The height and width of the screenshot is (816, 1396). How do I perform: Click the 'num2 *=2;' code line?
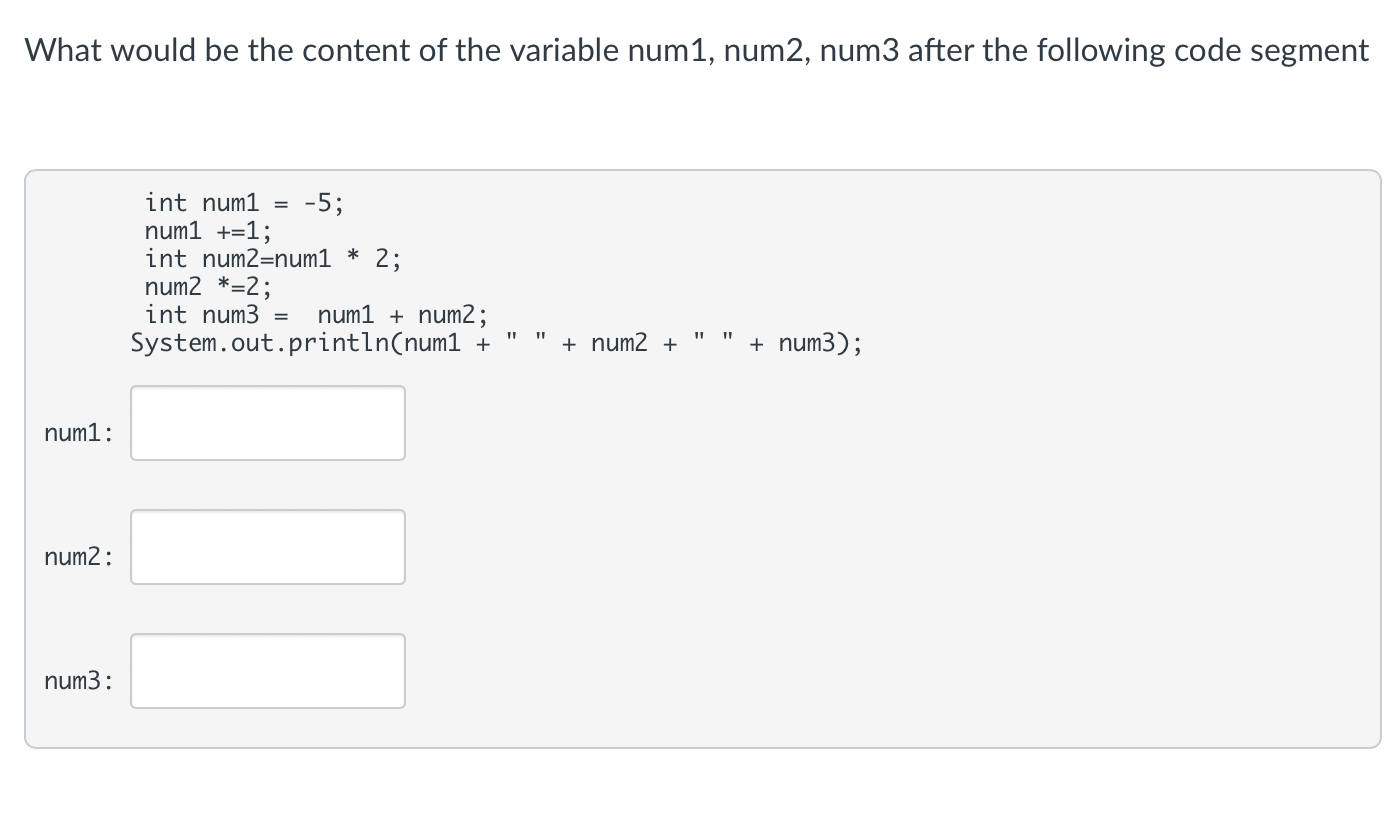[x=208, y=287]
